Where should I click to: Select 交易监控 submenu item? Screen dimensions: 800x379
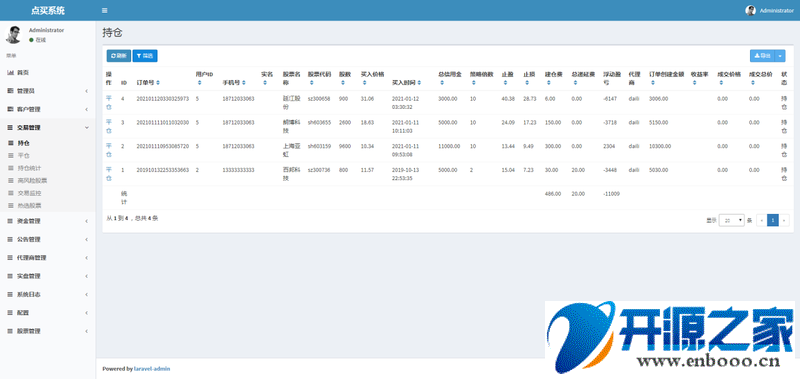[47, 193]
